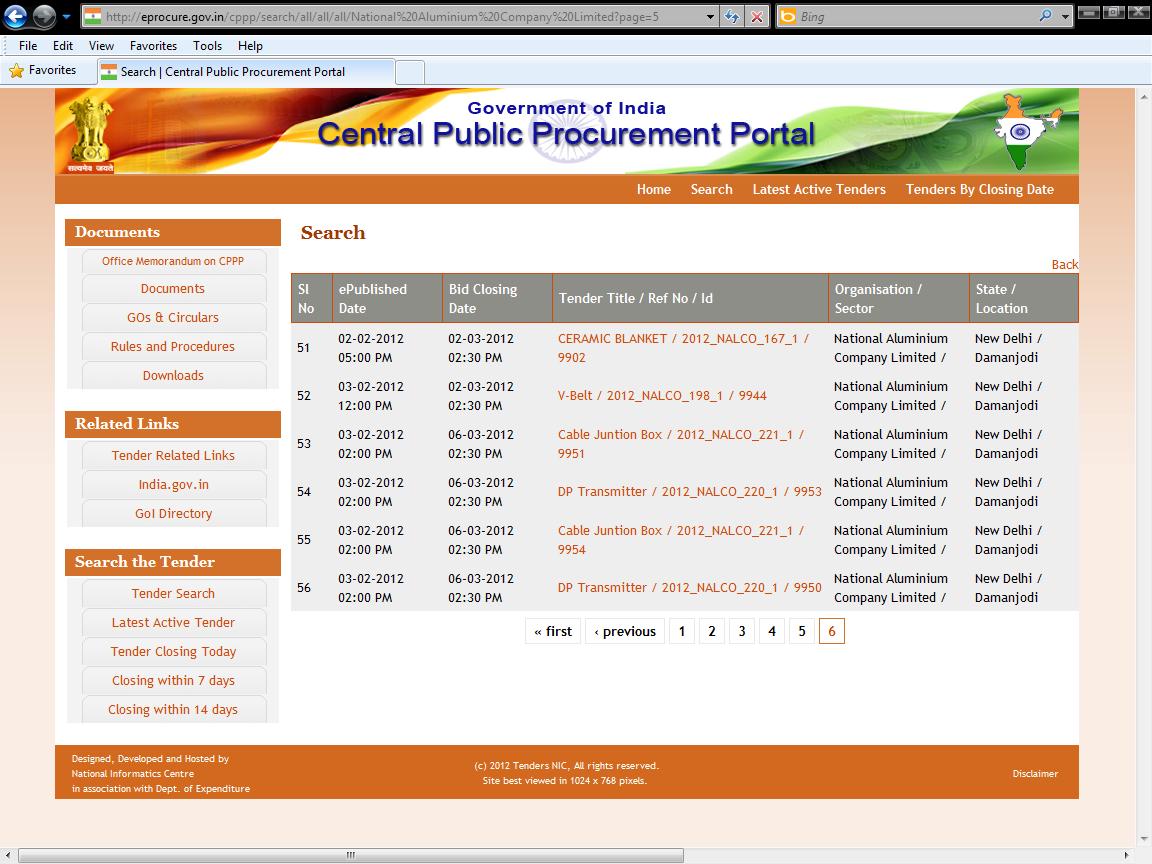Expand the address bar URL dropdown
Screen dimensions: 1152x864
pyautogui.click(x=710, y=16)
